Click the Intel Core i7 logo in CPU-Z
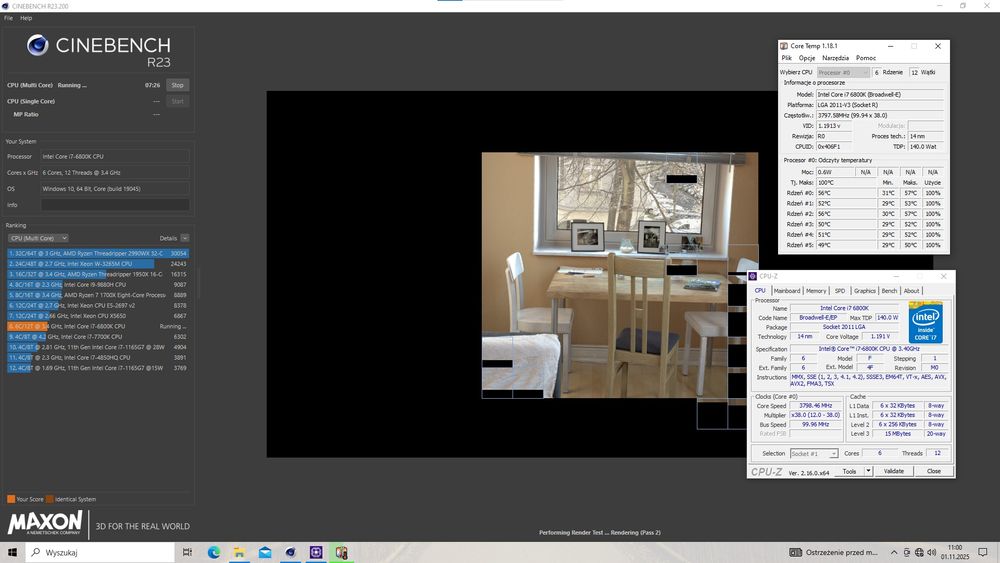Viewport: 1000px width, 563px height. coord(925,323)
